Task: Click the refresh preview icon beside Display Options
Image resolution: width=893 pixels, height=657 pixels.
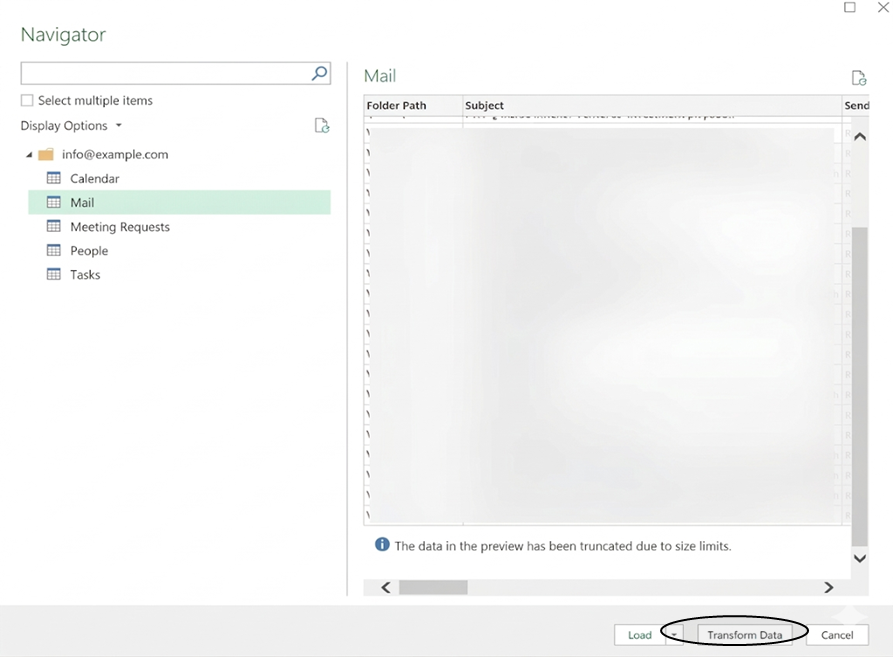Action: pyautogui.click(x=321, y=125)
